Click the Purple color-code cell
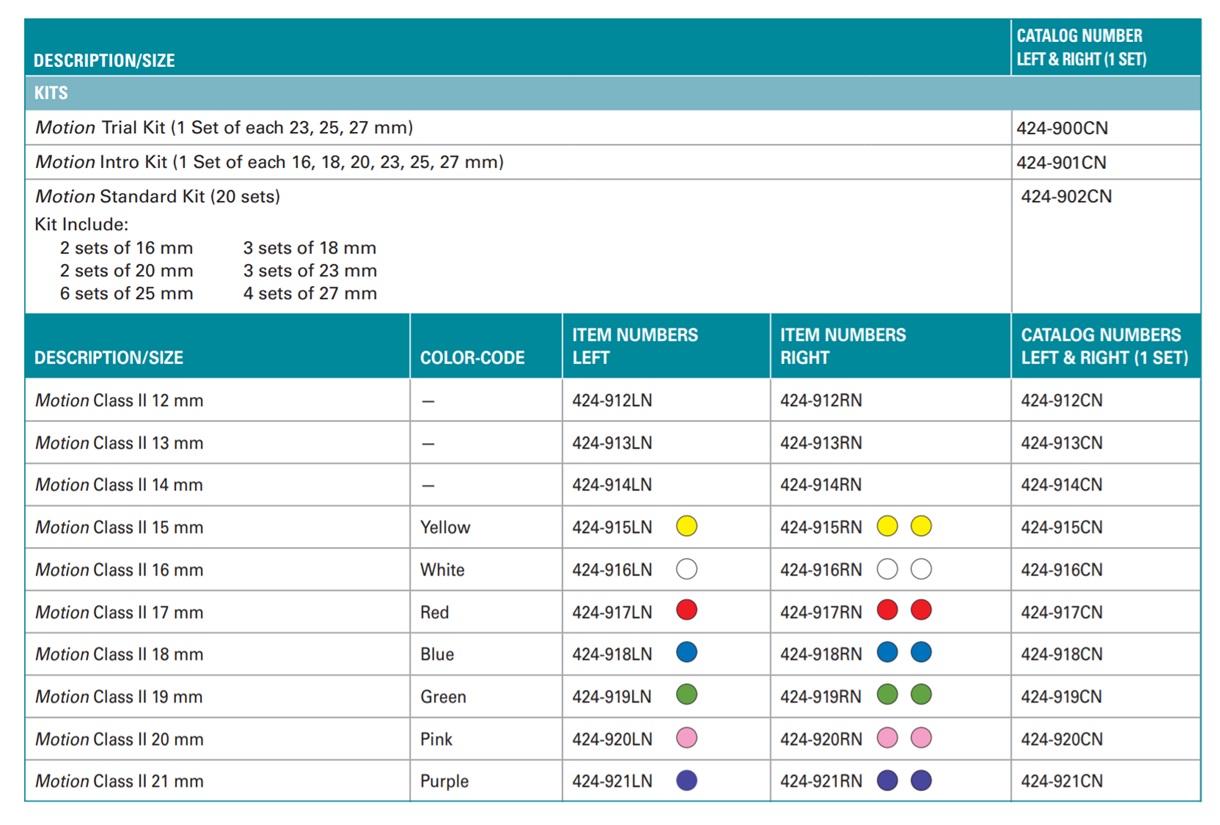 (x=444, y=781)
